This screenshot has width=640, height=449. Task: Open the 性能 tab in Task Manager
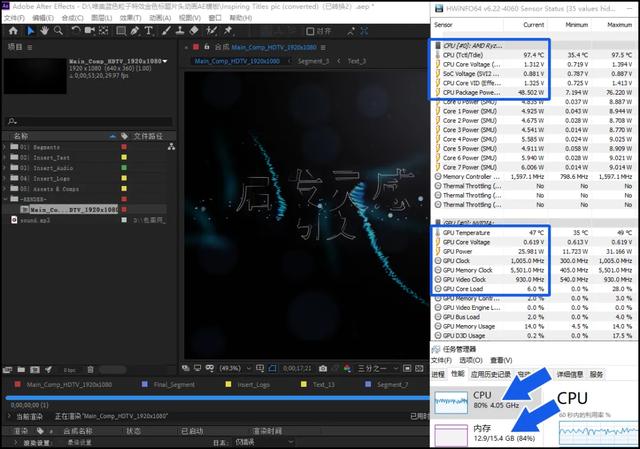[x=458, y=374]
